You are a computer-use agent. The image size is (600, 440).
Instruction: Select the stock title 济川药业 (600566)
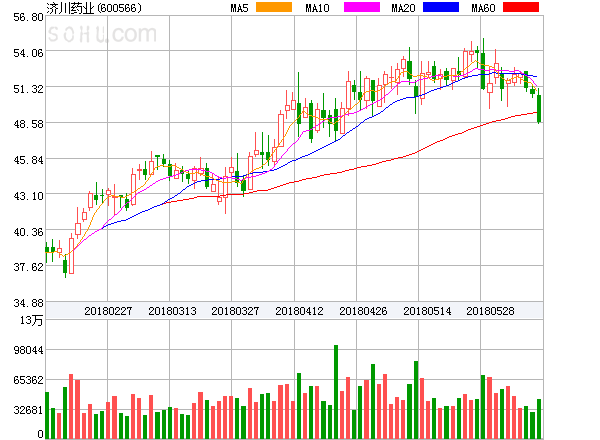94,8
